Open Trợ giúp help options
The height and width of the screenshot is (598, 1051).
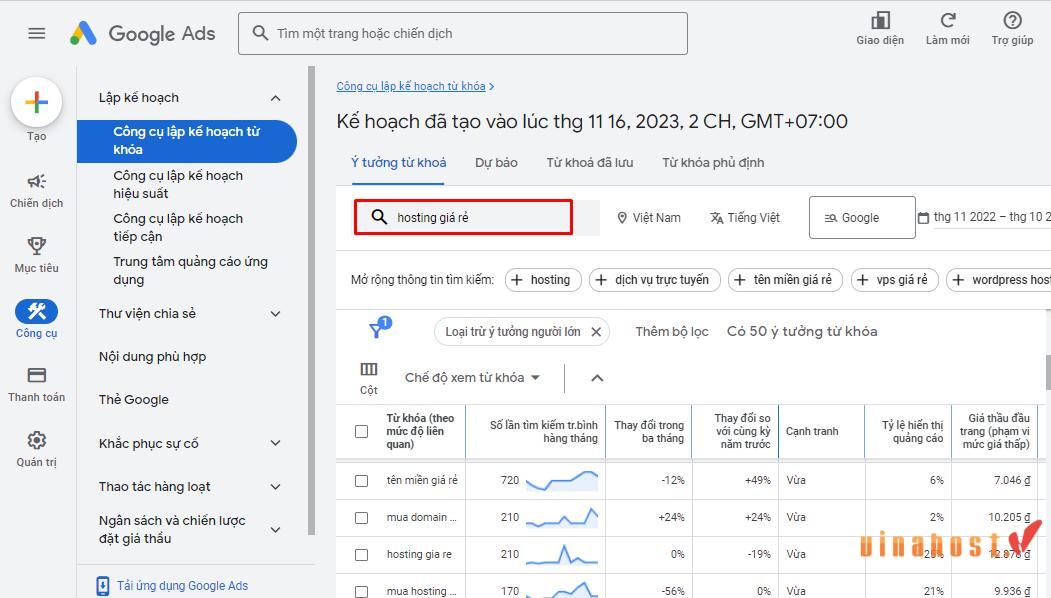(x=1011, y=23)
